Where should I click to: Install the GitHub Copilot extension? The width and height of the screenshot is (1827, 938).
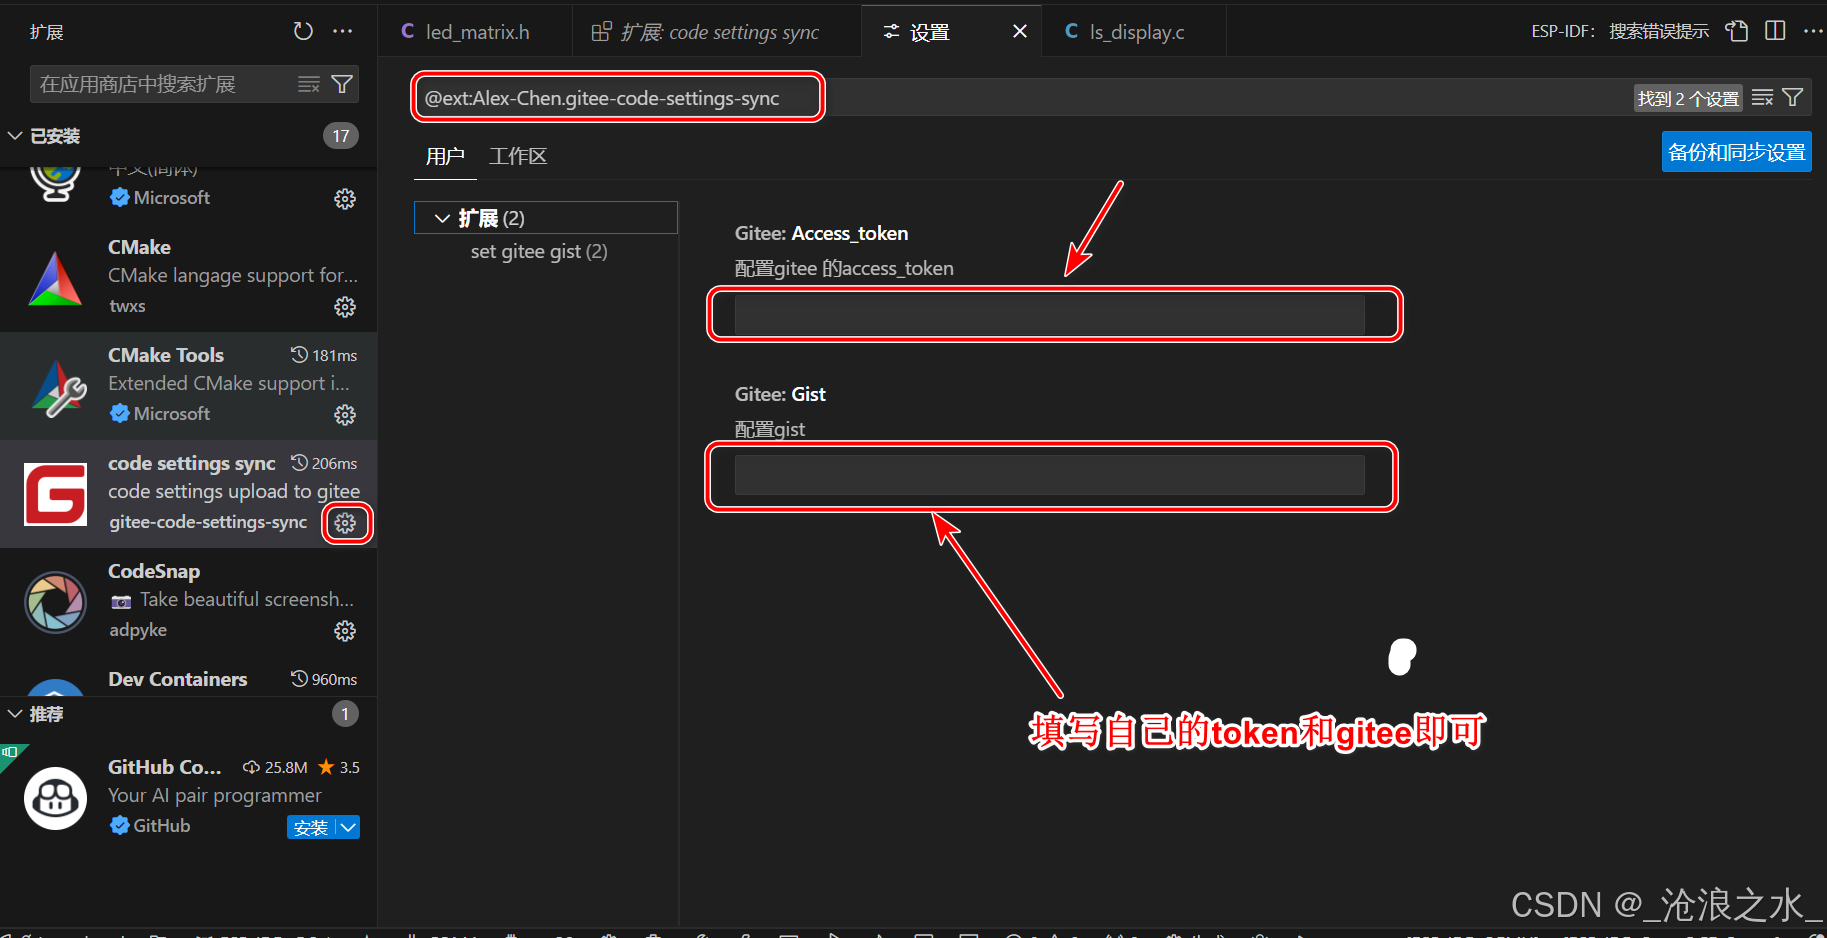pyautogui.click(x=311, y=827)
